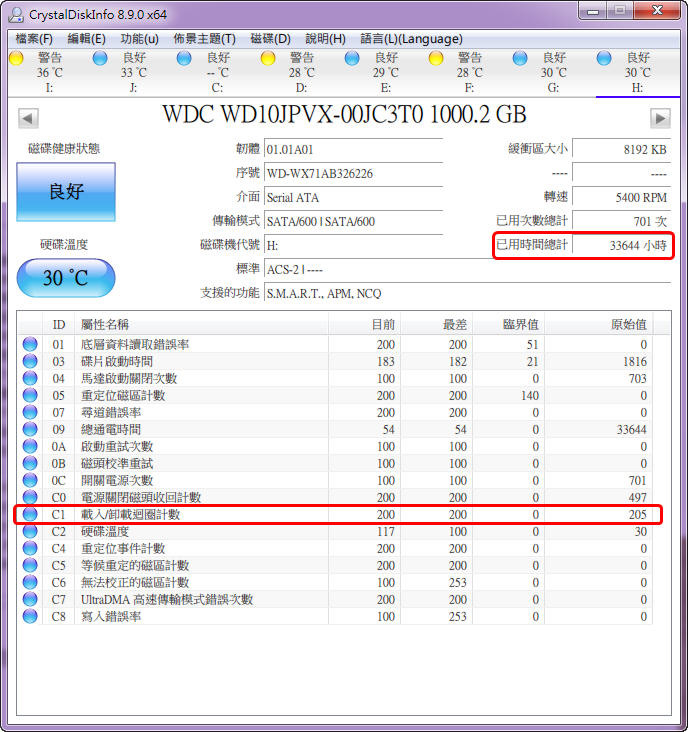Go to next disk arrow
Screen dimensions: 688x732
pos(660,118)
